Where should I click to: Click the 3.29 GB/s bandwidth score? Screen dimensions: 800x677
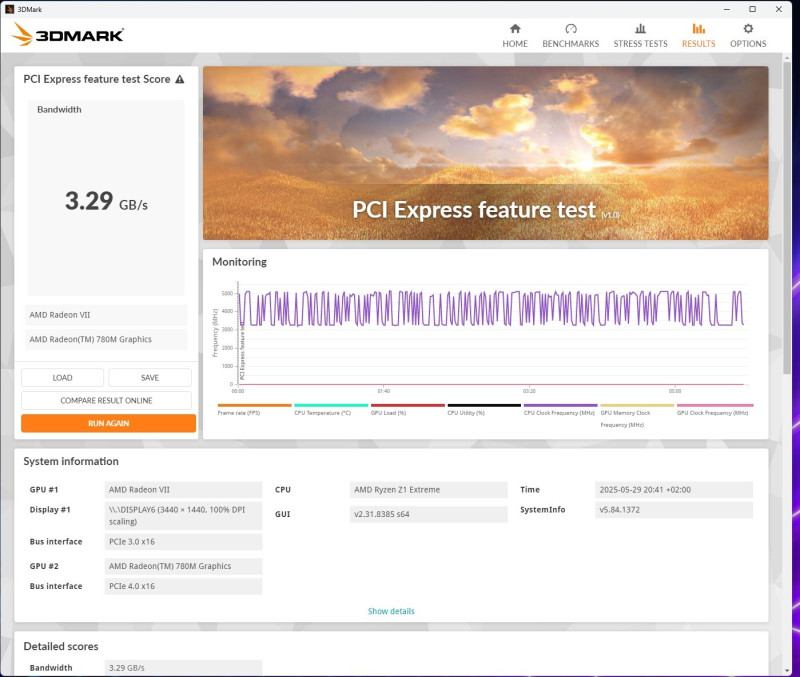[106, 201]
